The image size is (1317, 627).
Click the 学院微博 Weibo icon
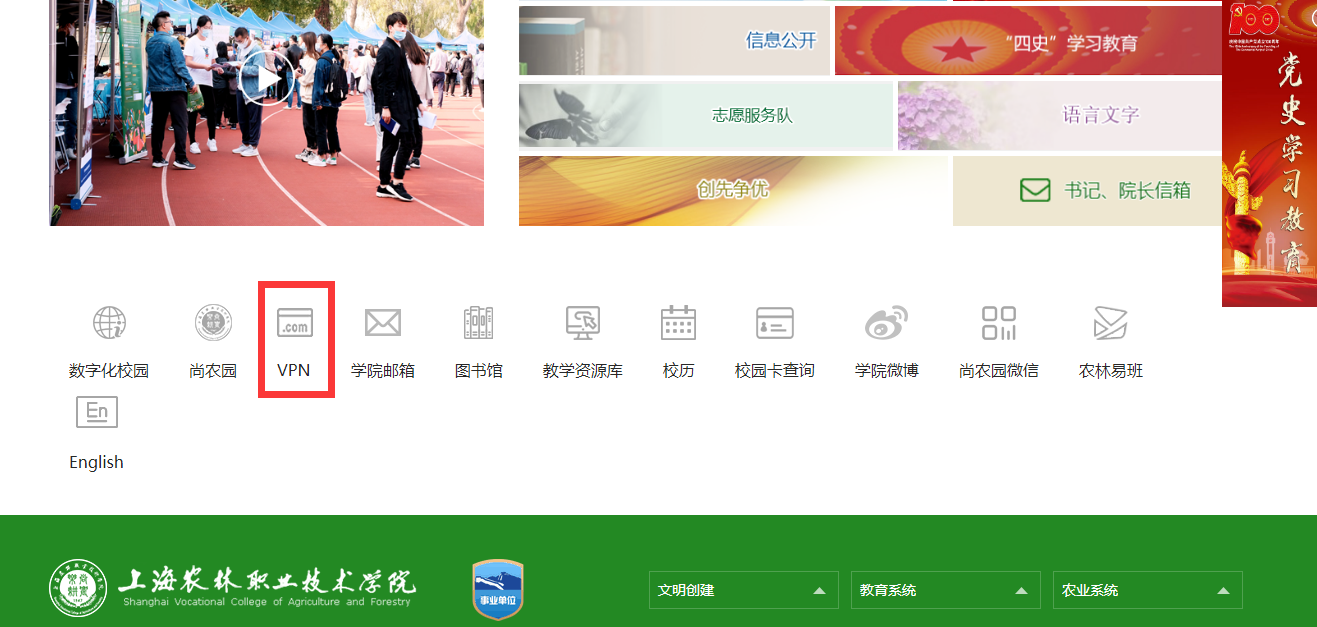point(886,323)
